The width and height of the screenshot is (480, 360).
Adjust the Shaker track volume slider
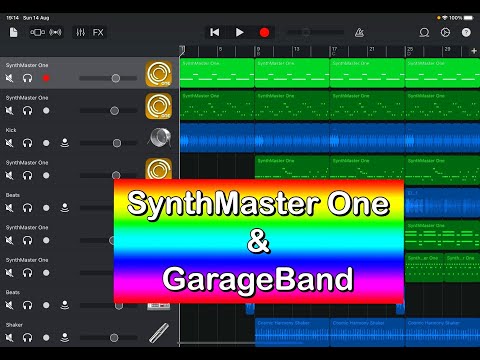click(x=108, y=338)
